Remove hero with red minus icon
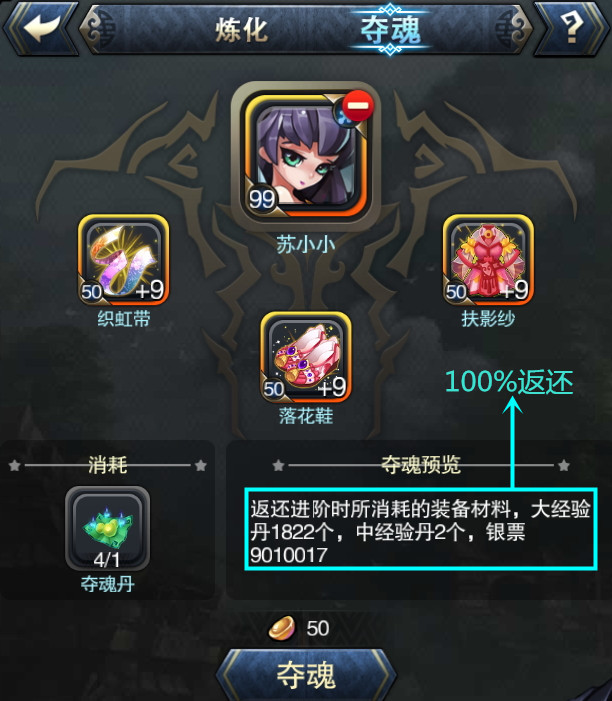612x701 pixels. [358, 106]
